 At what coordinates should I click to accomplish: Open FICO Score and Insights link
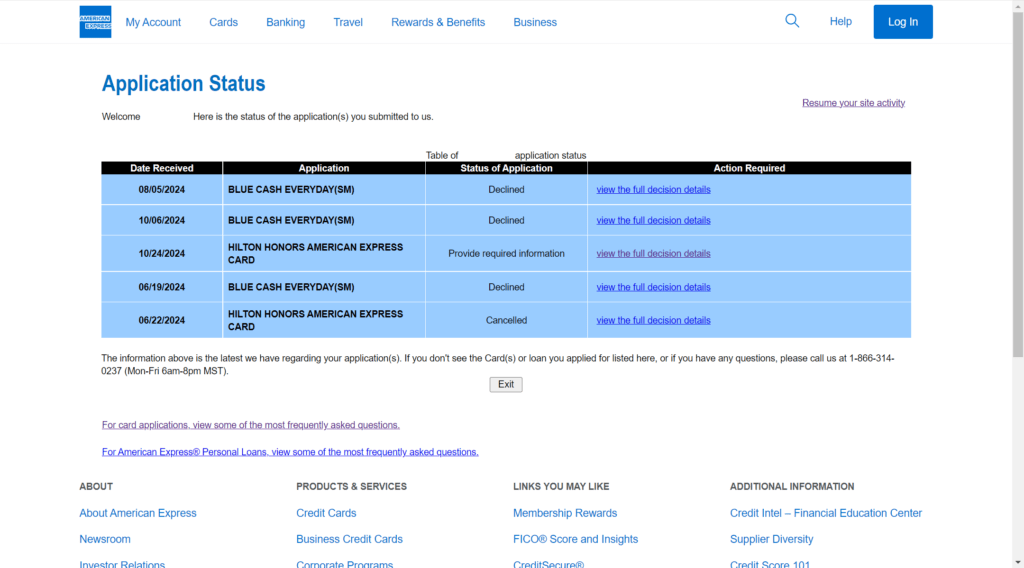tap(575, 539)
